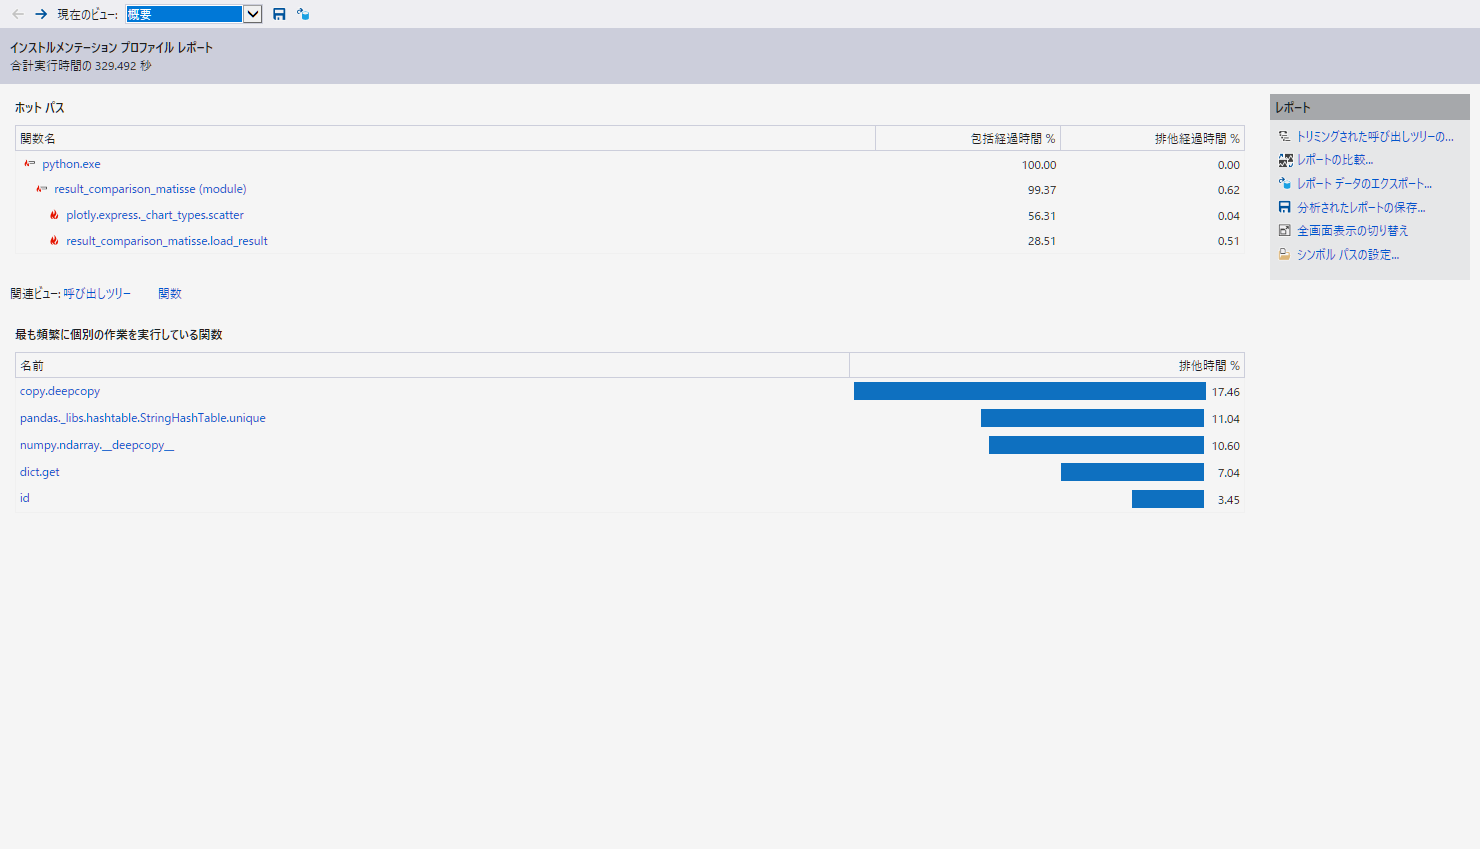Click the flame icon beside plotly.express._chart_types.scatter
This screenshot has width=1480, height=849.
point(54,215)
